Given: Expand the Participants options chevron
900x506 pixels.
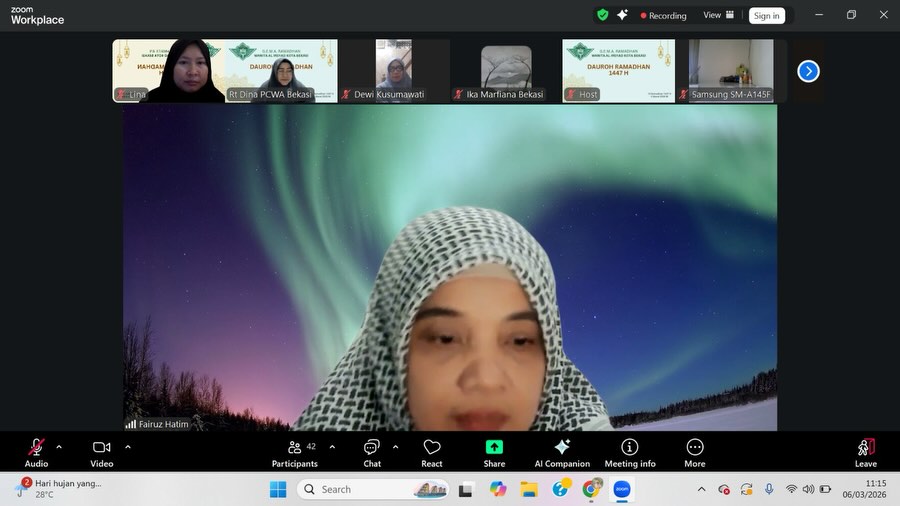Looking at the screenshot, I should (332, 447).
